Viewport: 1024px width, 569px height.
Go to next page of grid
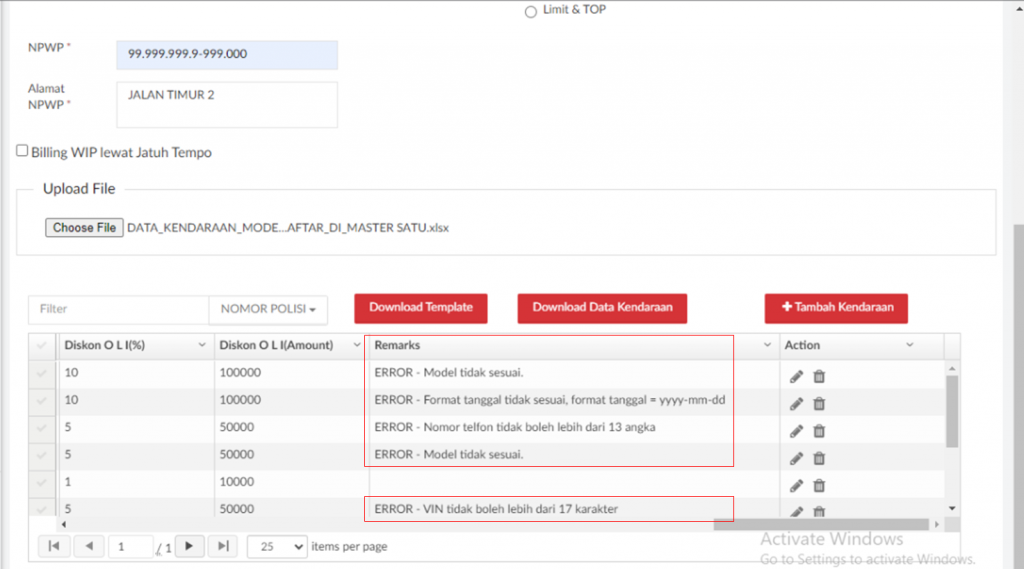[189, 546]
